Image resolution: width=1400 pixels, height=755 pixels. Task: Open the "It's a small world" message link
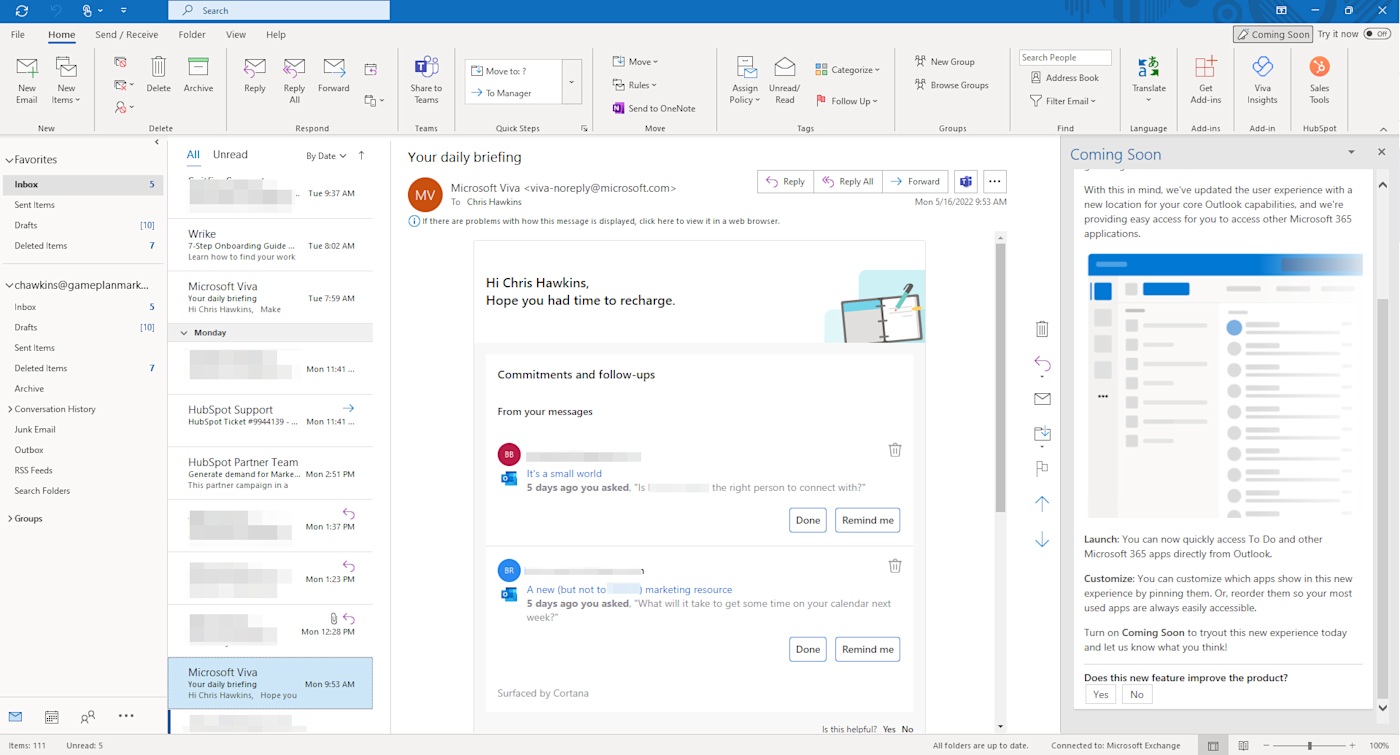564,474
